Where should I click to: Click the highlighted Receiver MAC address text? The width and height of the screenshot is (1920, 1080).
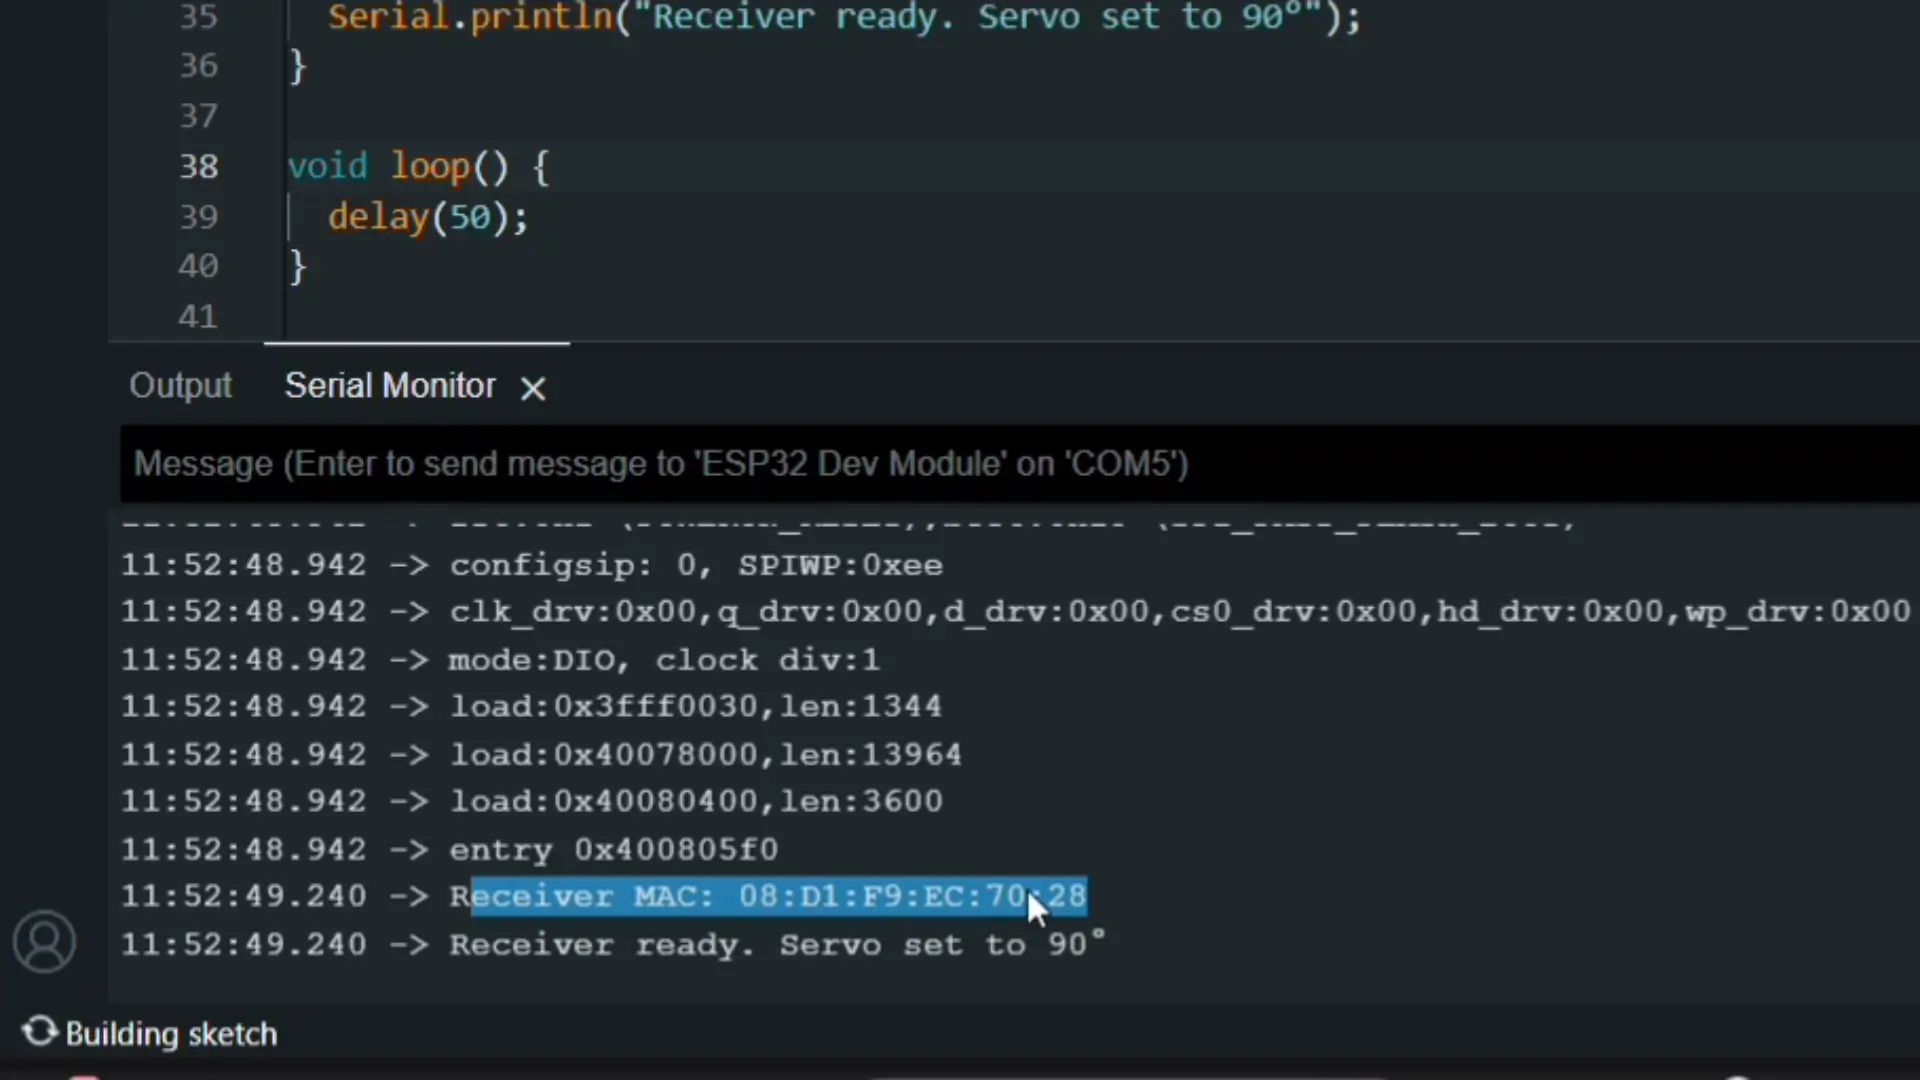click(x=778, y=896)
